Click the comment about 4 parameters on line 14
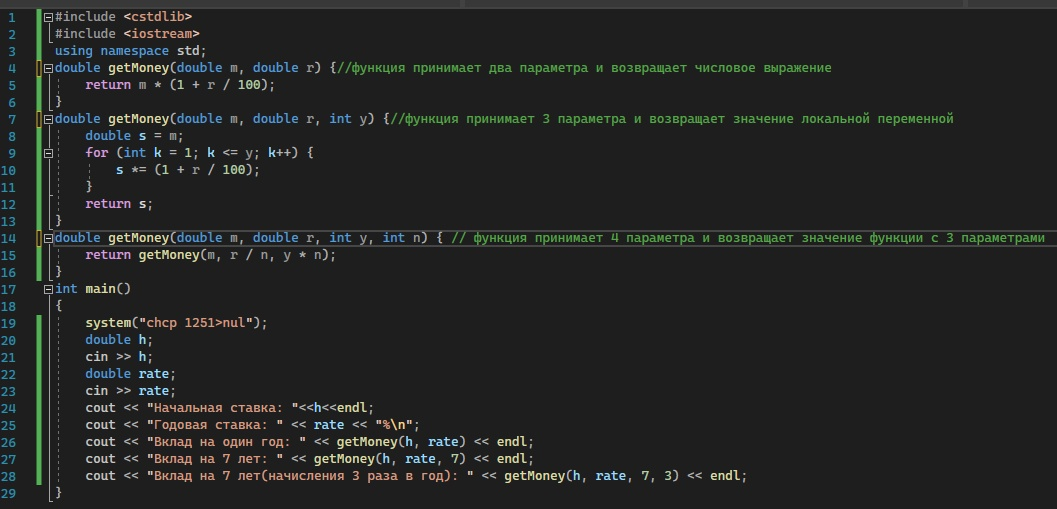 748,237
